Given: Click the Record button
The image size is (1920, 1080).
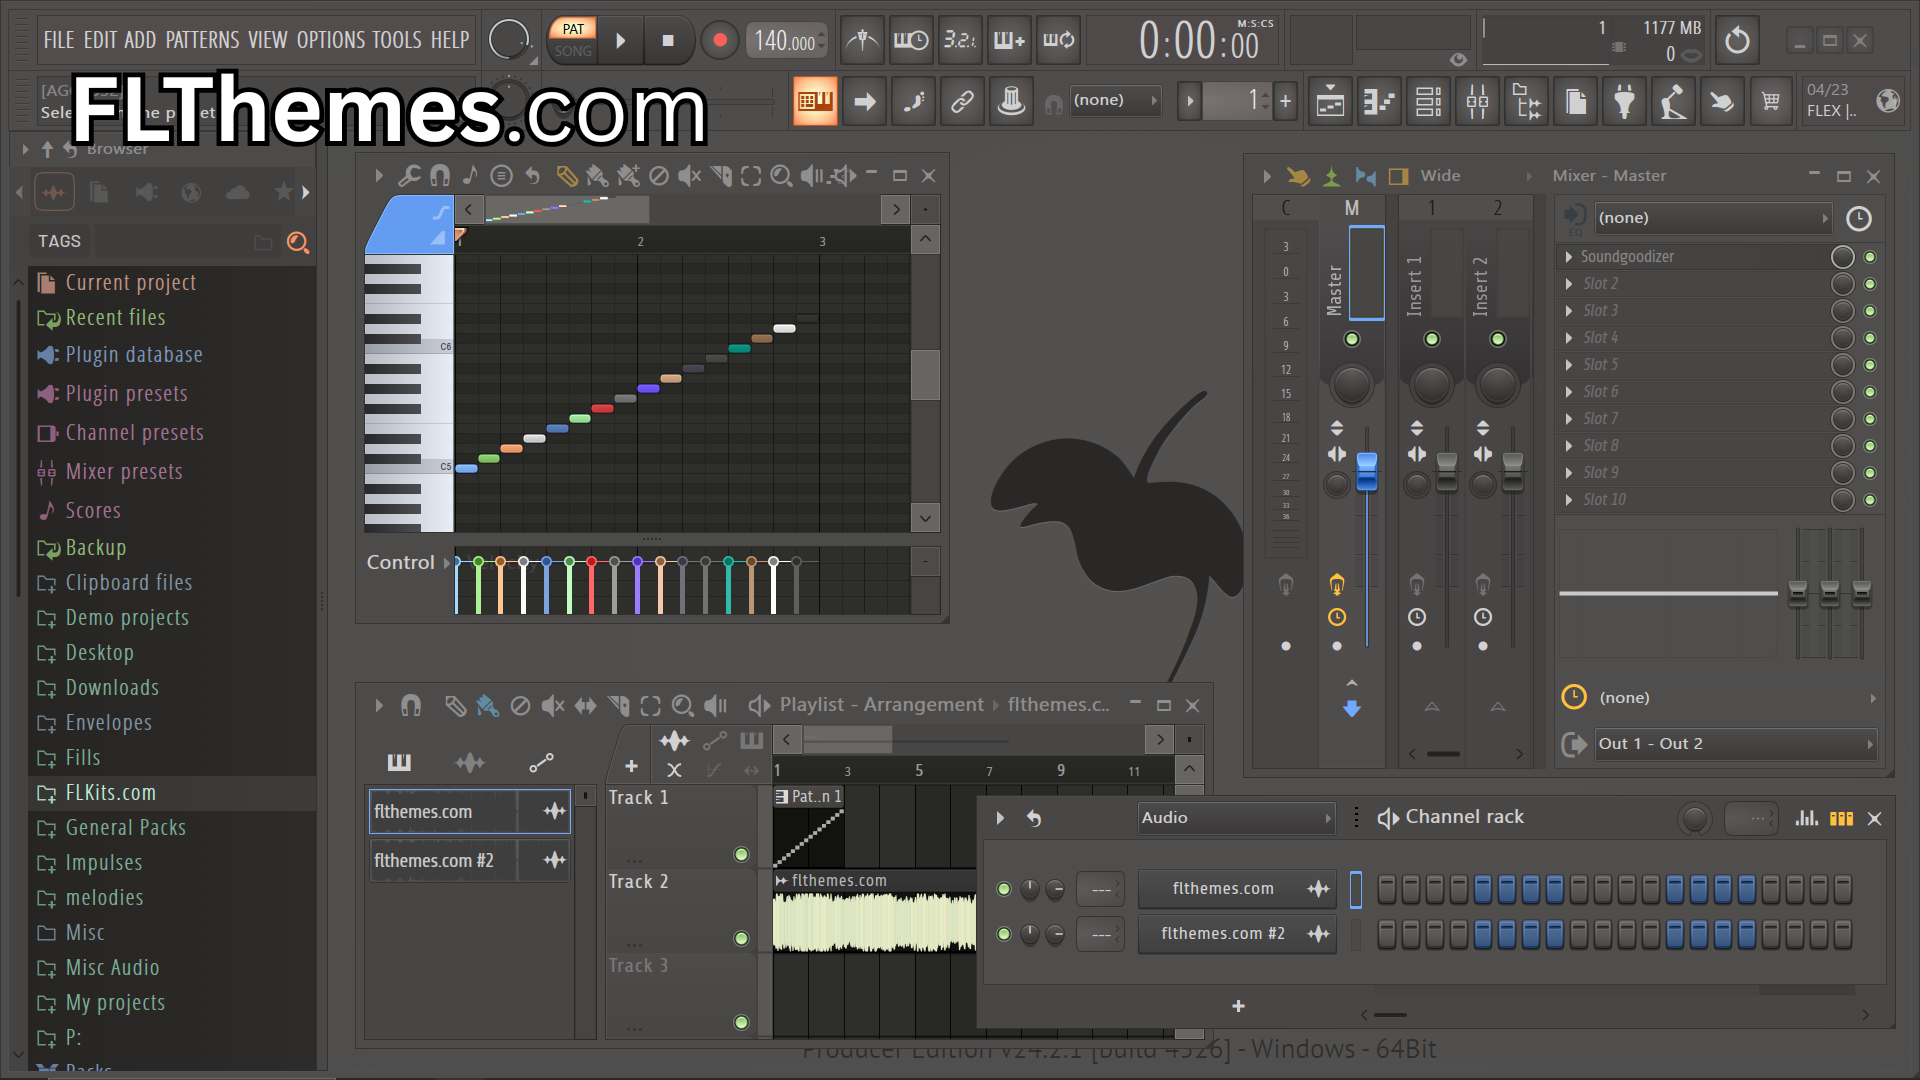Looking at the screenshot, I should (719, 41).
